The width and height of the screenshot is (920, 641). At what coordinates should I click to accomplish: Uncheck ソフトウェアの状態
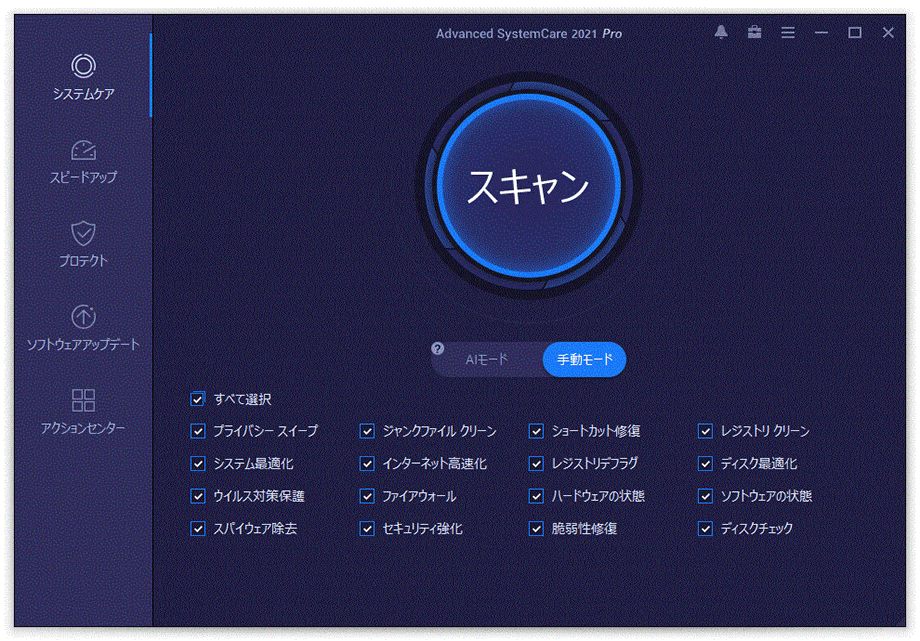pos(705,496)
